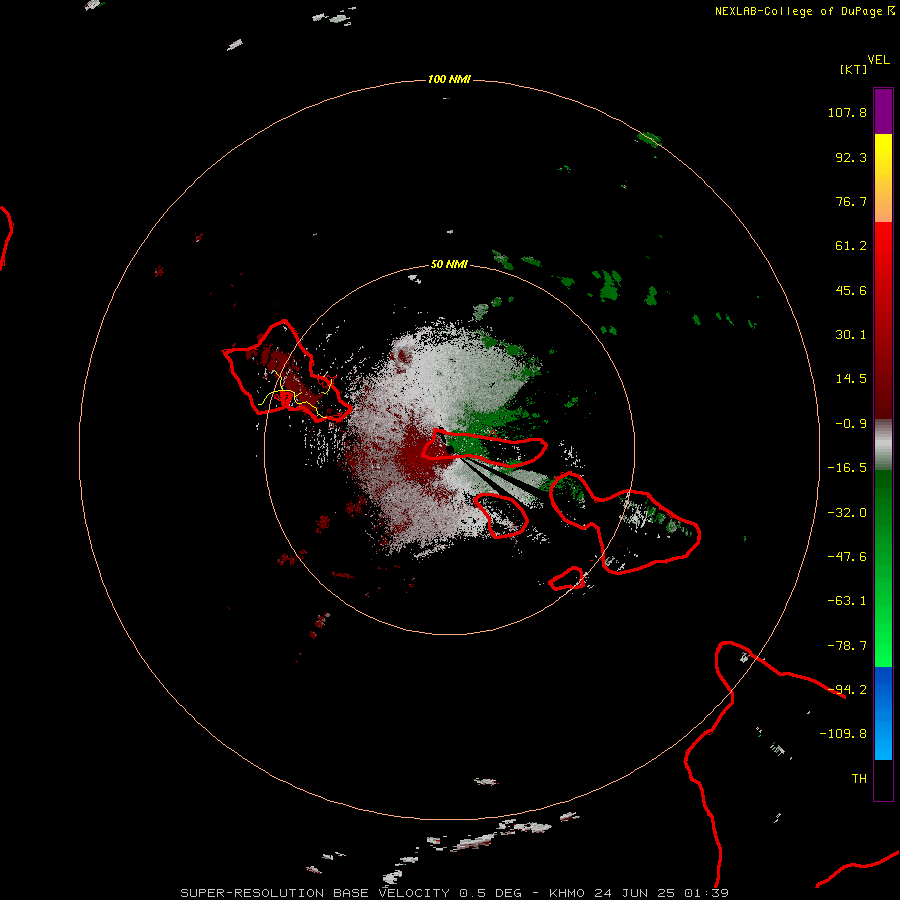
Task: Click the 50 NMI range ring label
Action: point(449,265)
